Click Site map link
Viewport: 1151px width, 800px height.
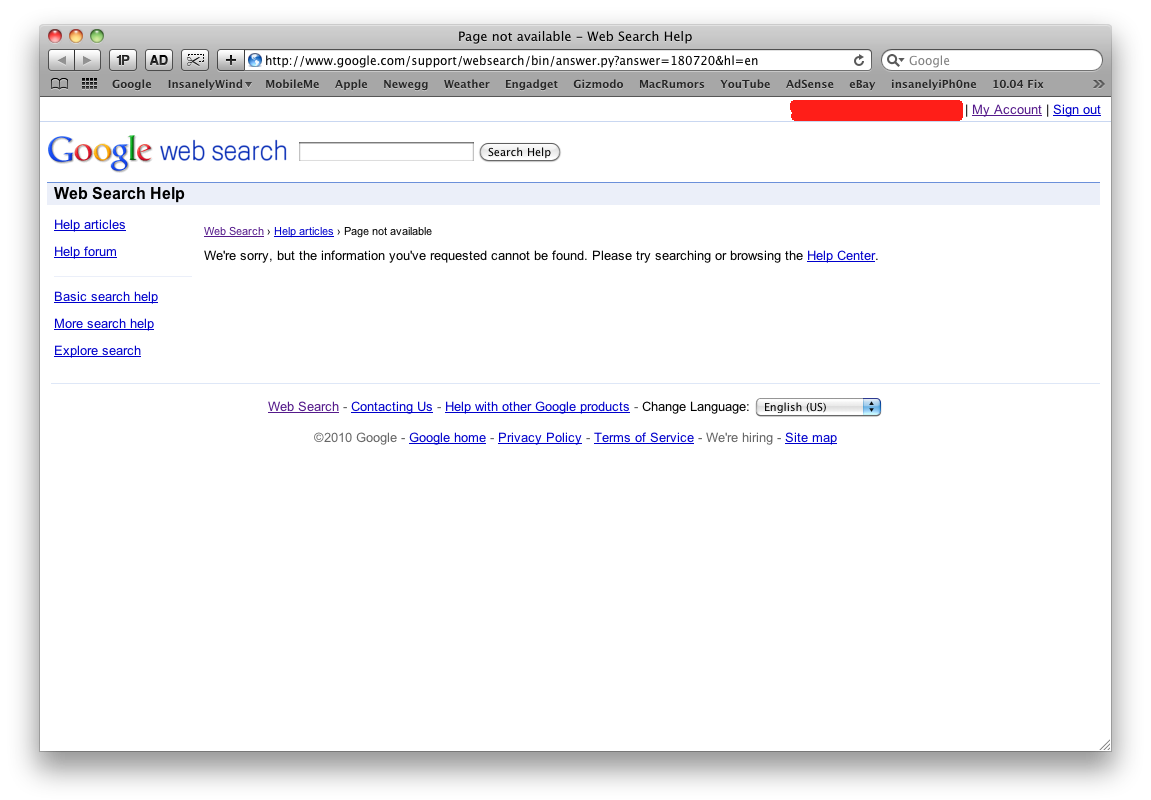pos(810,437)
